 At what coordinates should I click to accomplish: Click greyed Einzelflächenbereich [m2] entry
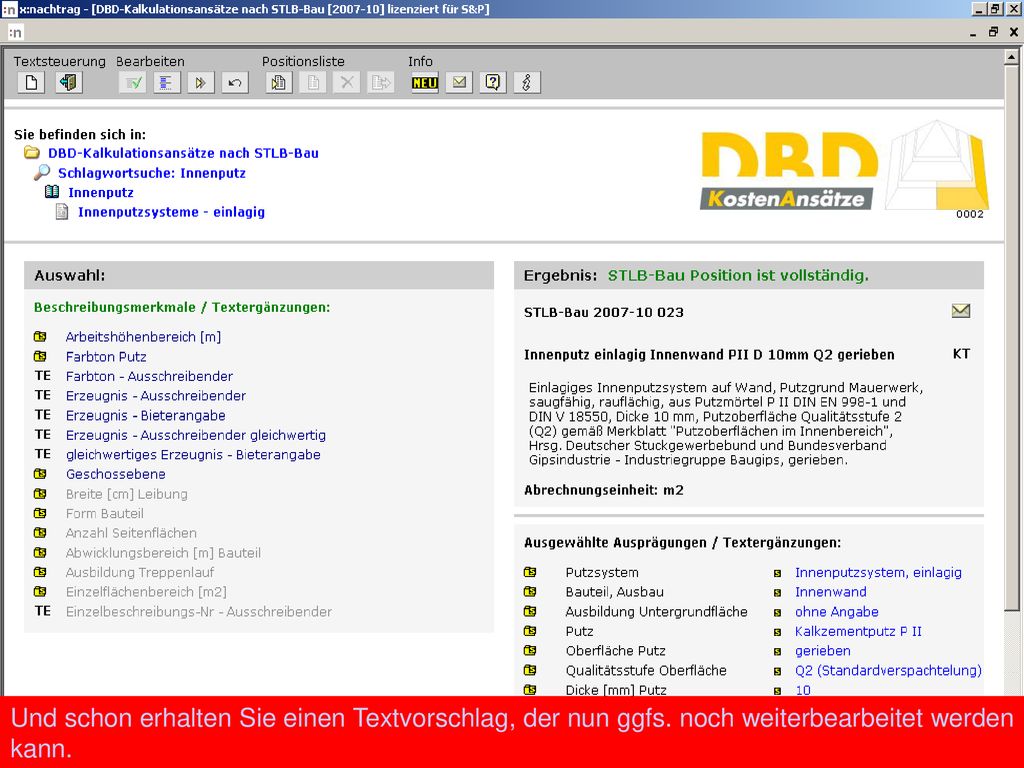[x=146, y=592]
